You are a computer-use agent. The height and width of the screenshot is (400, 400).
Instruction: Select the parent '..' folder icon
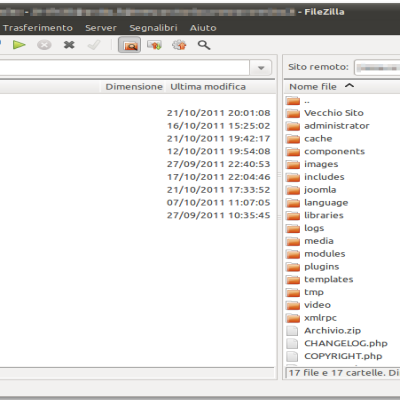293,100
